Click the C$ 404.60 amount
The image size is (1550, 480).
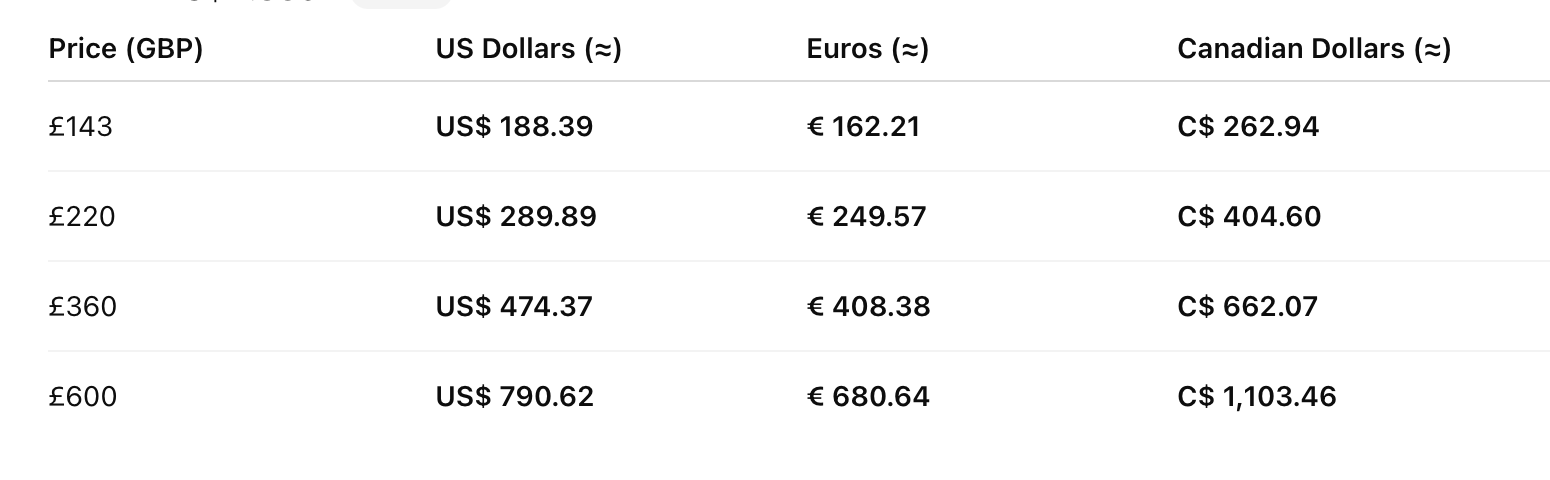click(x=1249, y=217)
